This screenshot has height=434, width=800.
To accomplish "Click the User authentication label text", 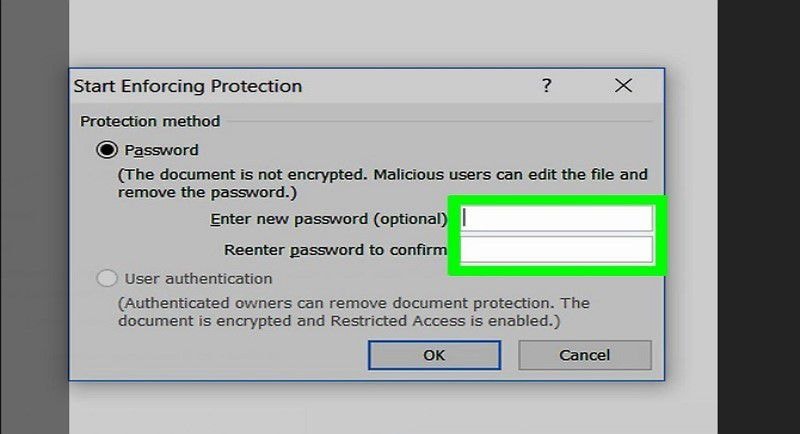I will 198,279.
